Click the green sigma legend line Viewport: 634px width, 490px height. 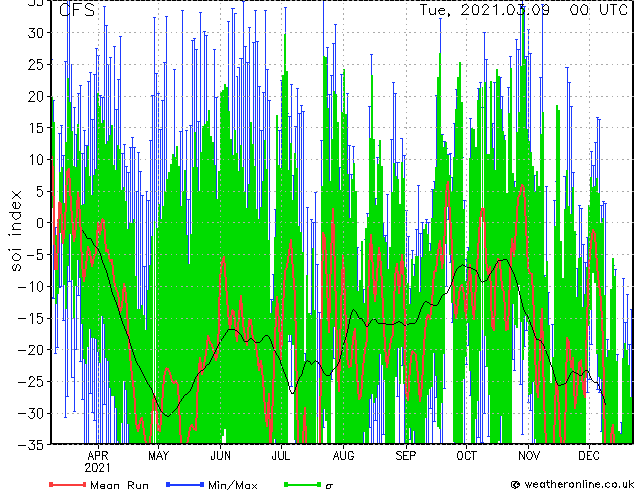click(303, 484)
